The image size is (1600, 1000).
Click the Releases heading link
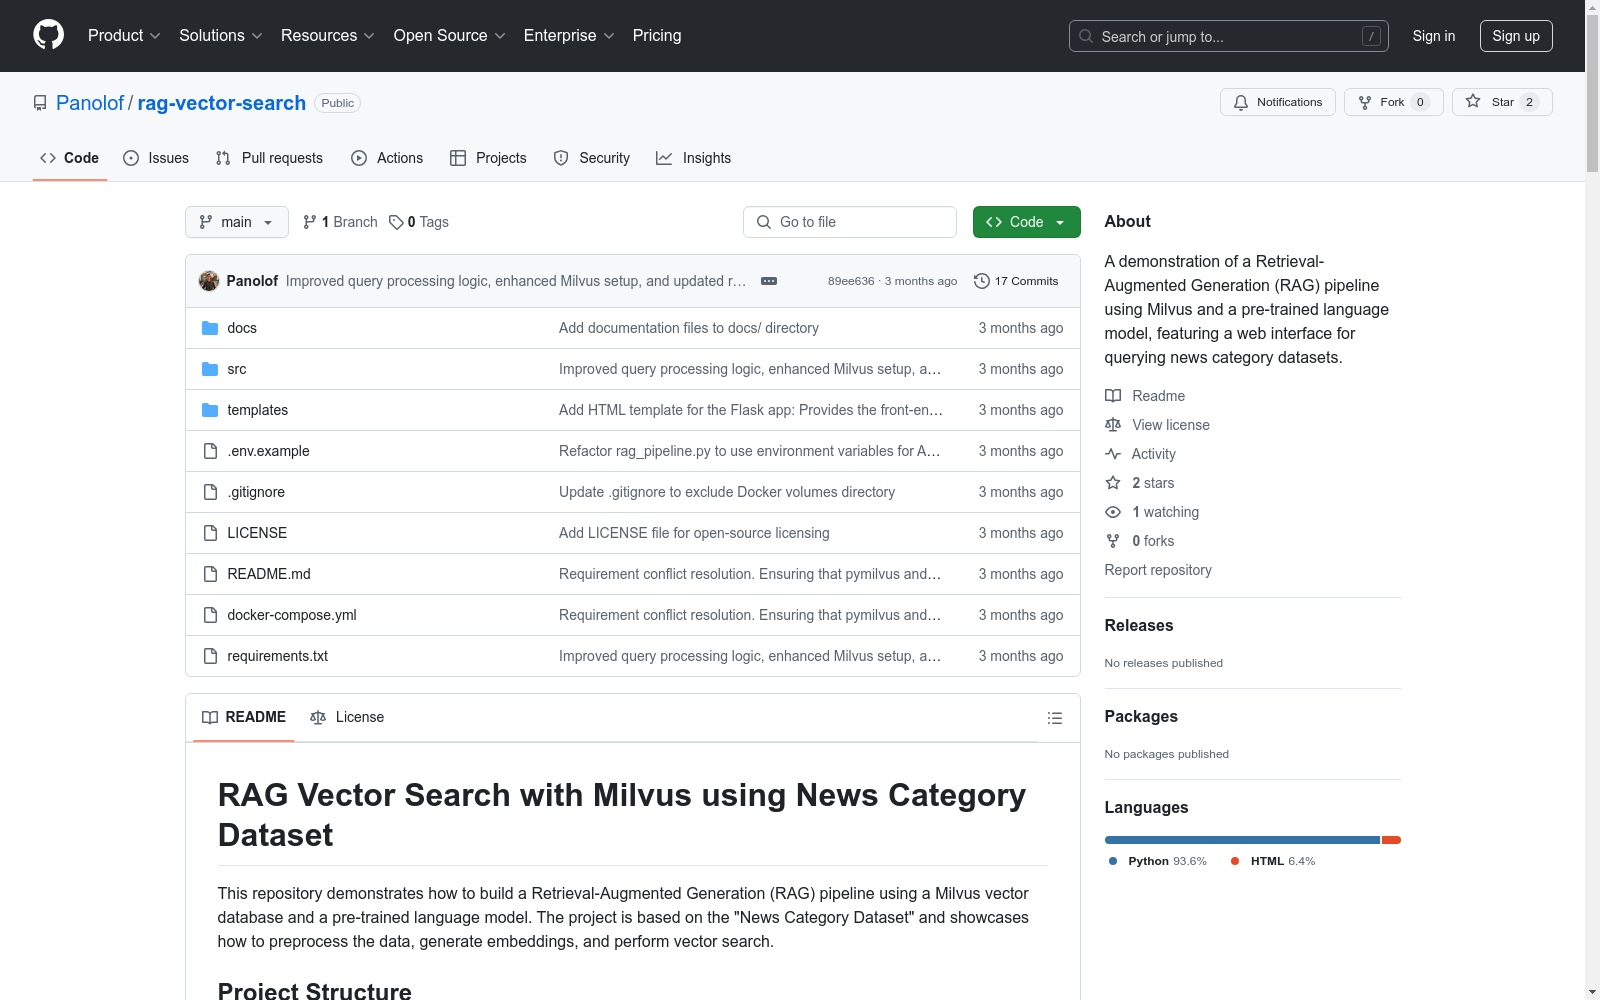1139,625
